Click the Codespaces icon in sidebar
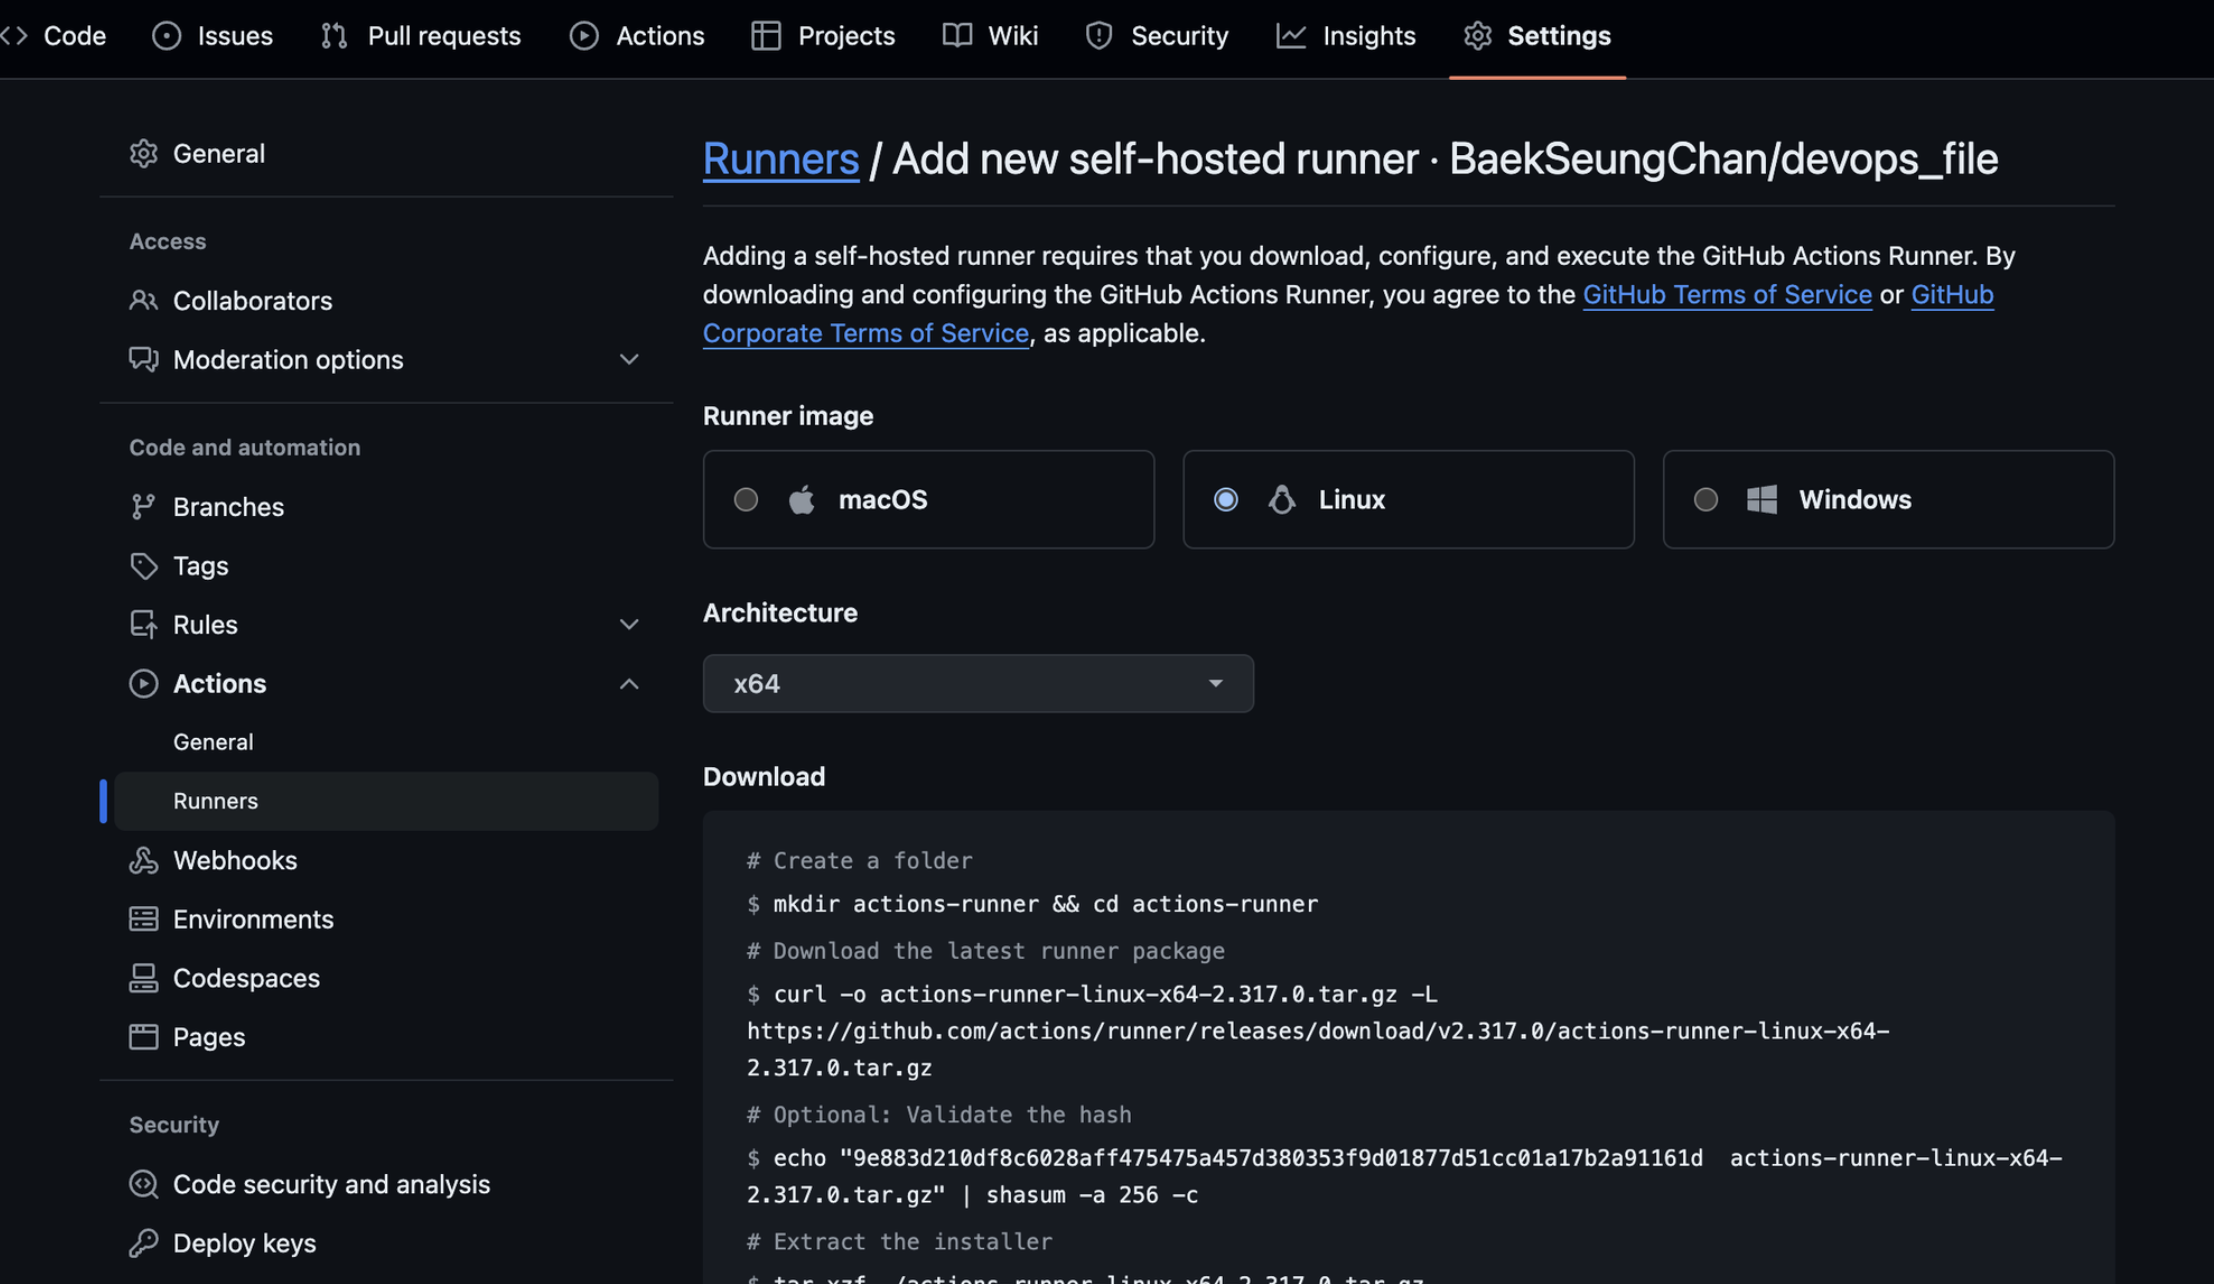Image resolution: width=2214 pixels, height=1284 pixels. pyautogui.click(x=143, y=978)
